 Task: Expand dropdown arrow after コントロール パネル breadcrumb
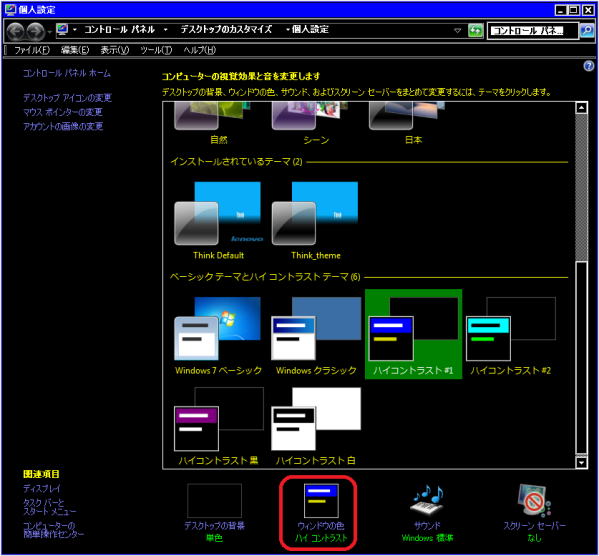(x=165, y=30)
